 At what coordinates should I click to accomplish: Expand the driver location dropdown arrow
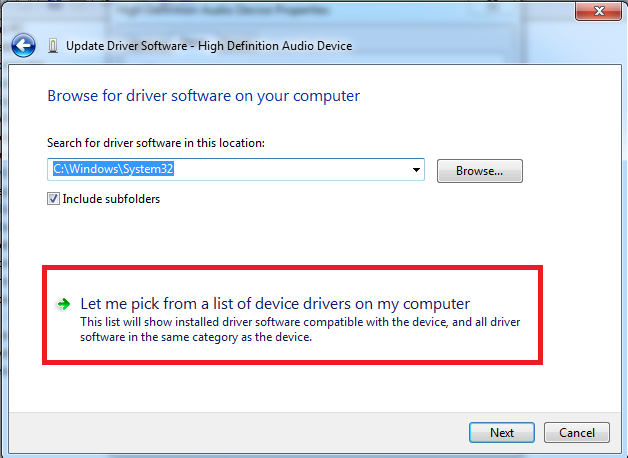point(416,170)
